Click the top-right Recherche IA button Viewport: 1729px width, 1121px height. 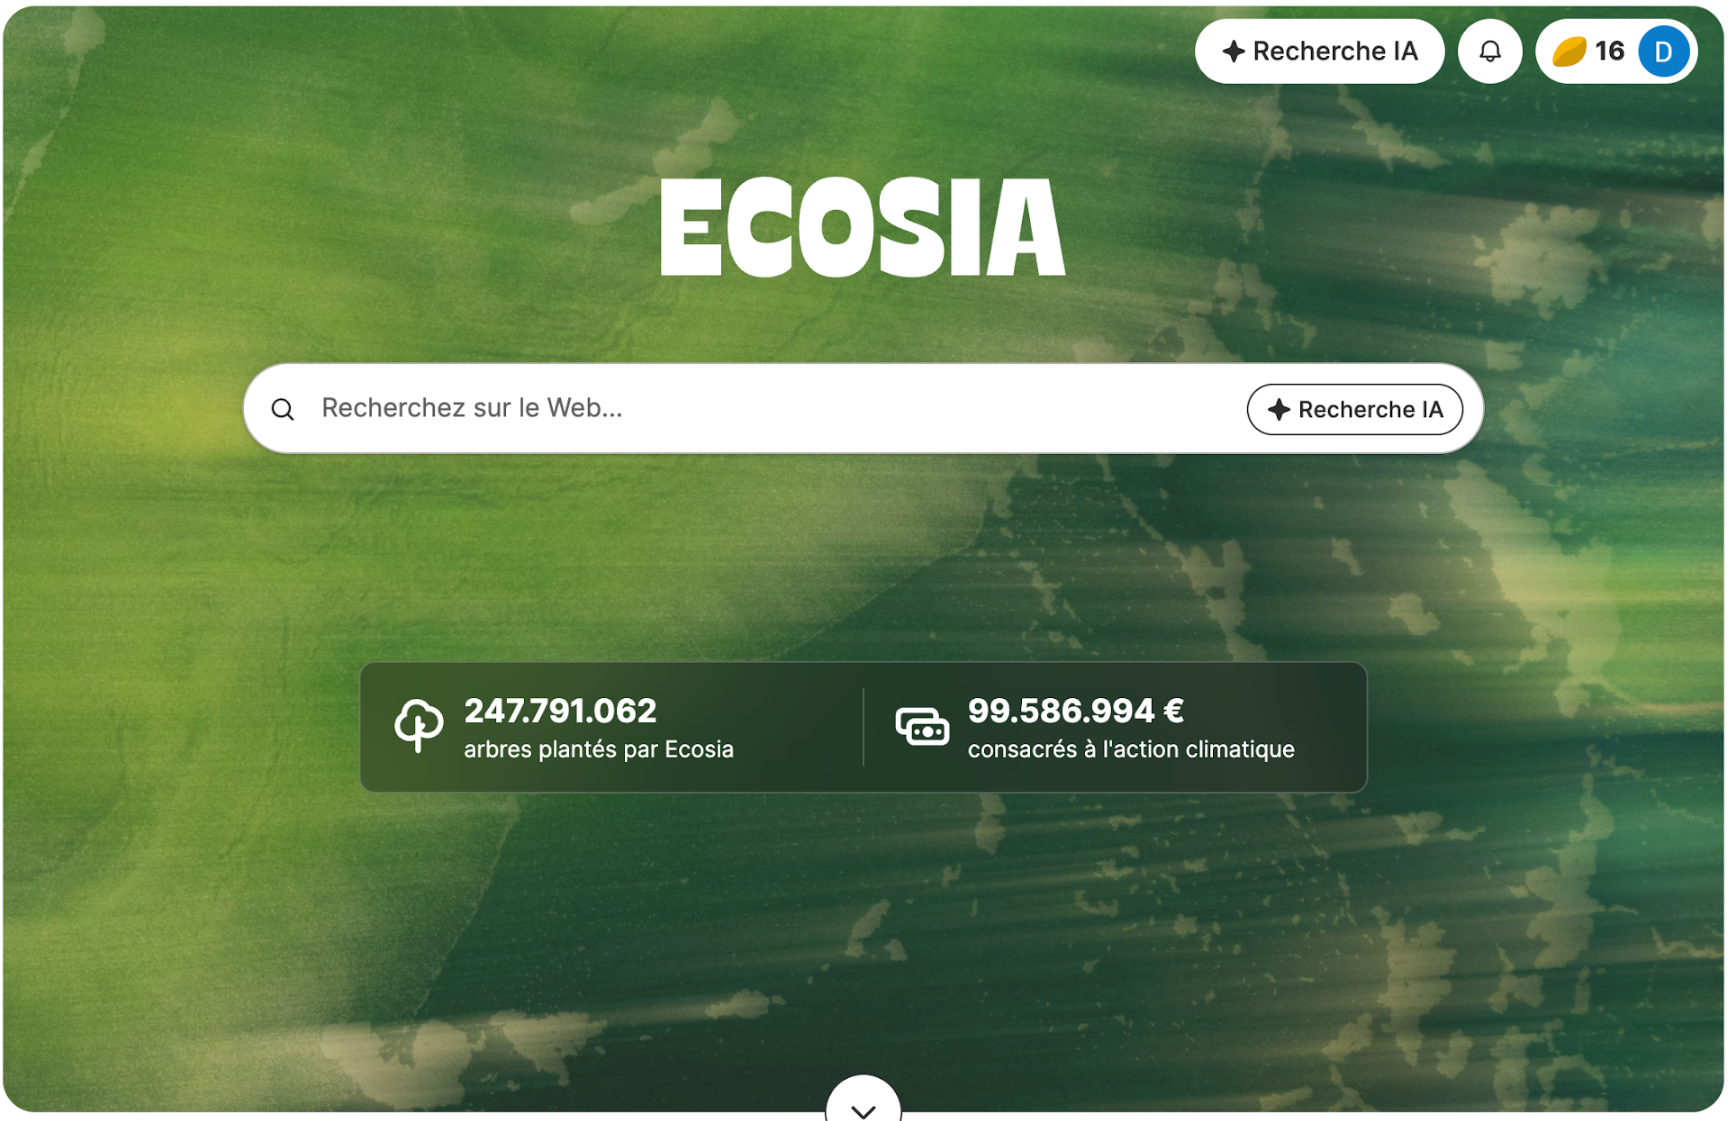(x=1319, y=51)
